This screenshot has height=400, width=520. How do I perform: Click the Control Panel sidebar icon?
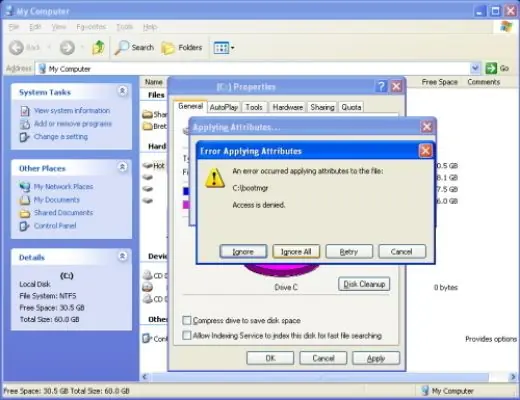(x=24, y=226)
